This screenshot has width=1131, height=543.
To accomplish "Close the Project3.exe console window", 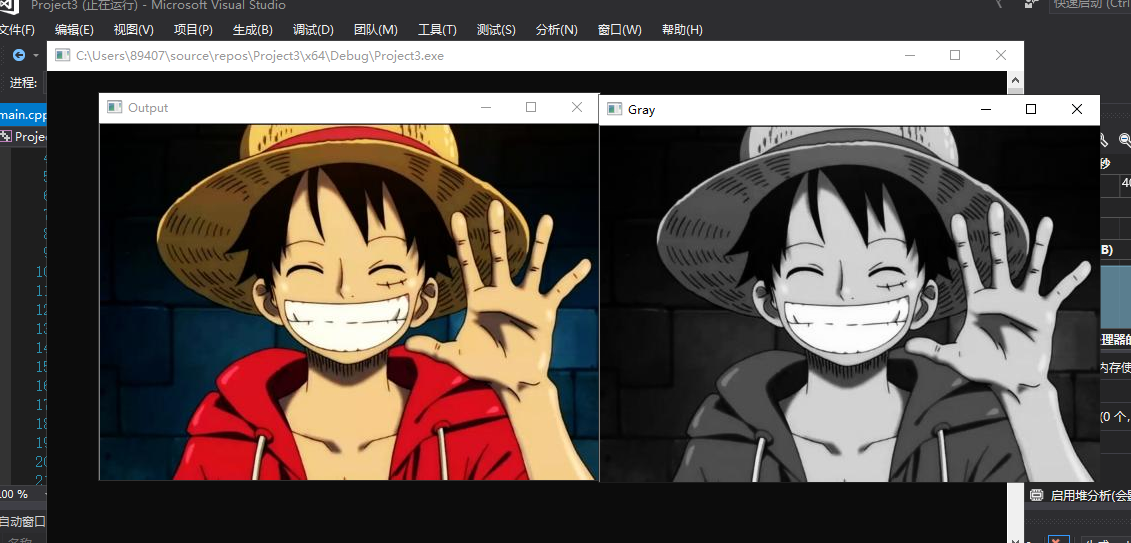I will pyautogui.click(x=1000, y=56).
